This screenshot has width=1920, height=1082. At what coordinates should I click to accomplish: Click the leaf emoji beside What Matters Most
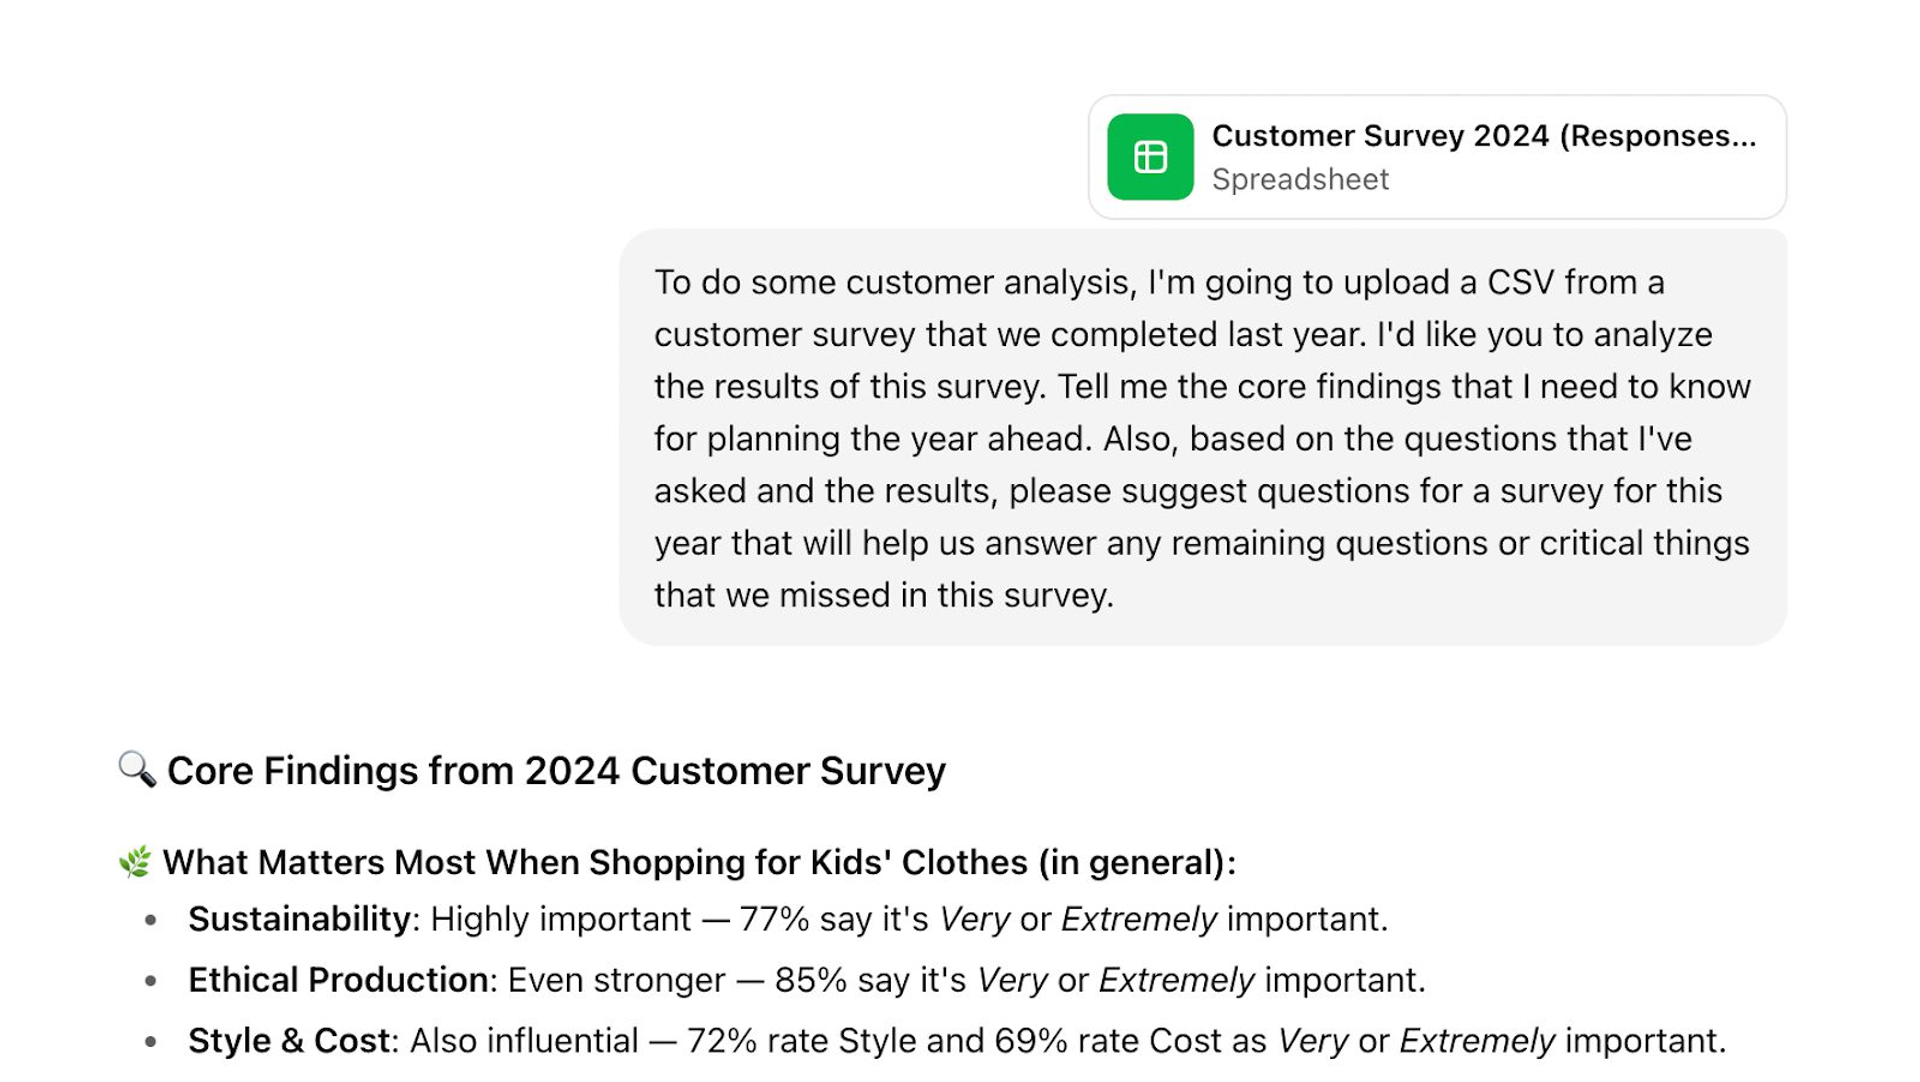[135, 862]
